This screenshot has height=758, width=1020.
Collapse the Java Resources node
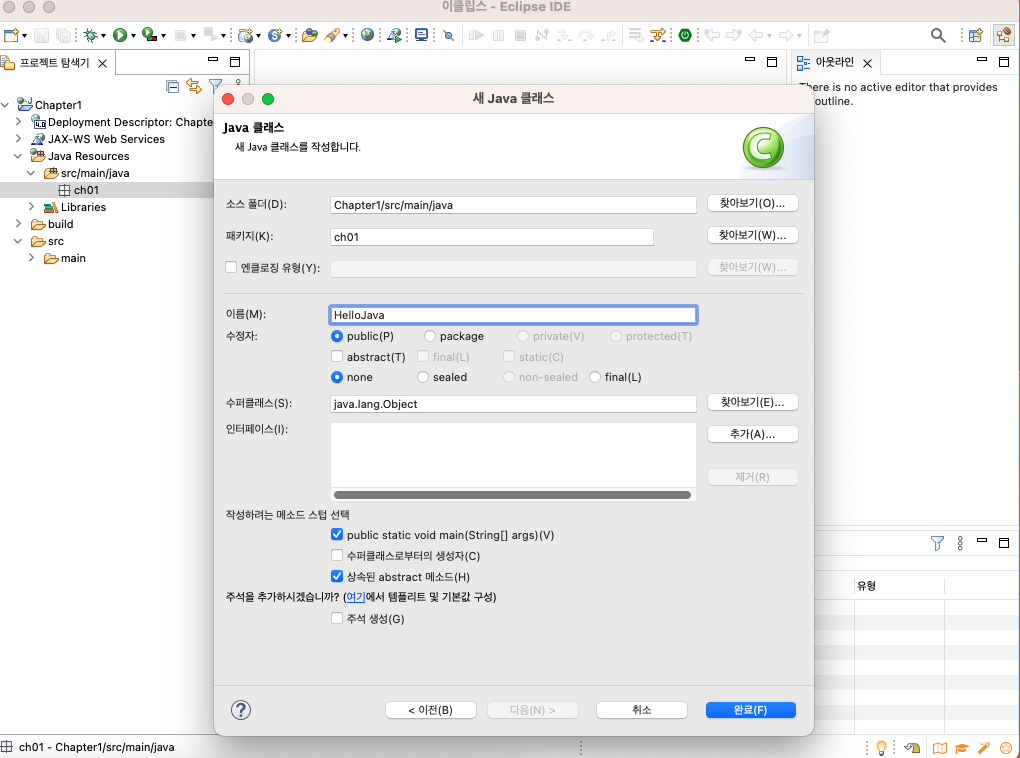pos(18,156)
